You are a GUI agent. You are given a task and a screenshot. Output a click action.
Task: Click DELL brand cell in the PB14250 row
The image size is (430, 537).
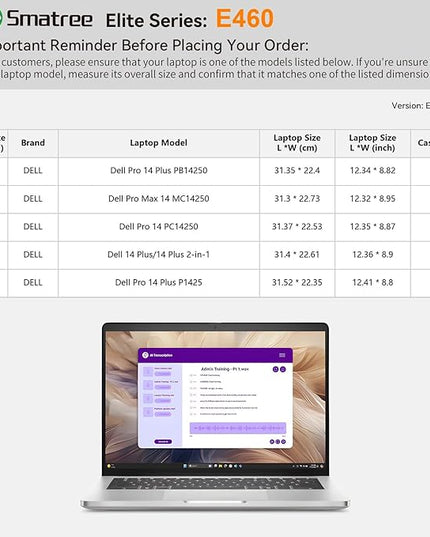33,171
